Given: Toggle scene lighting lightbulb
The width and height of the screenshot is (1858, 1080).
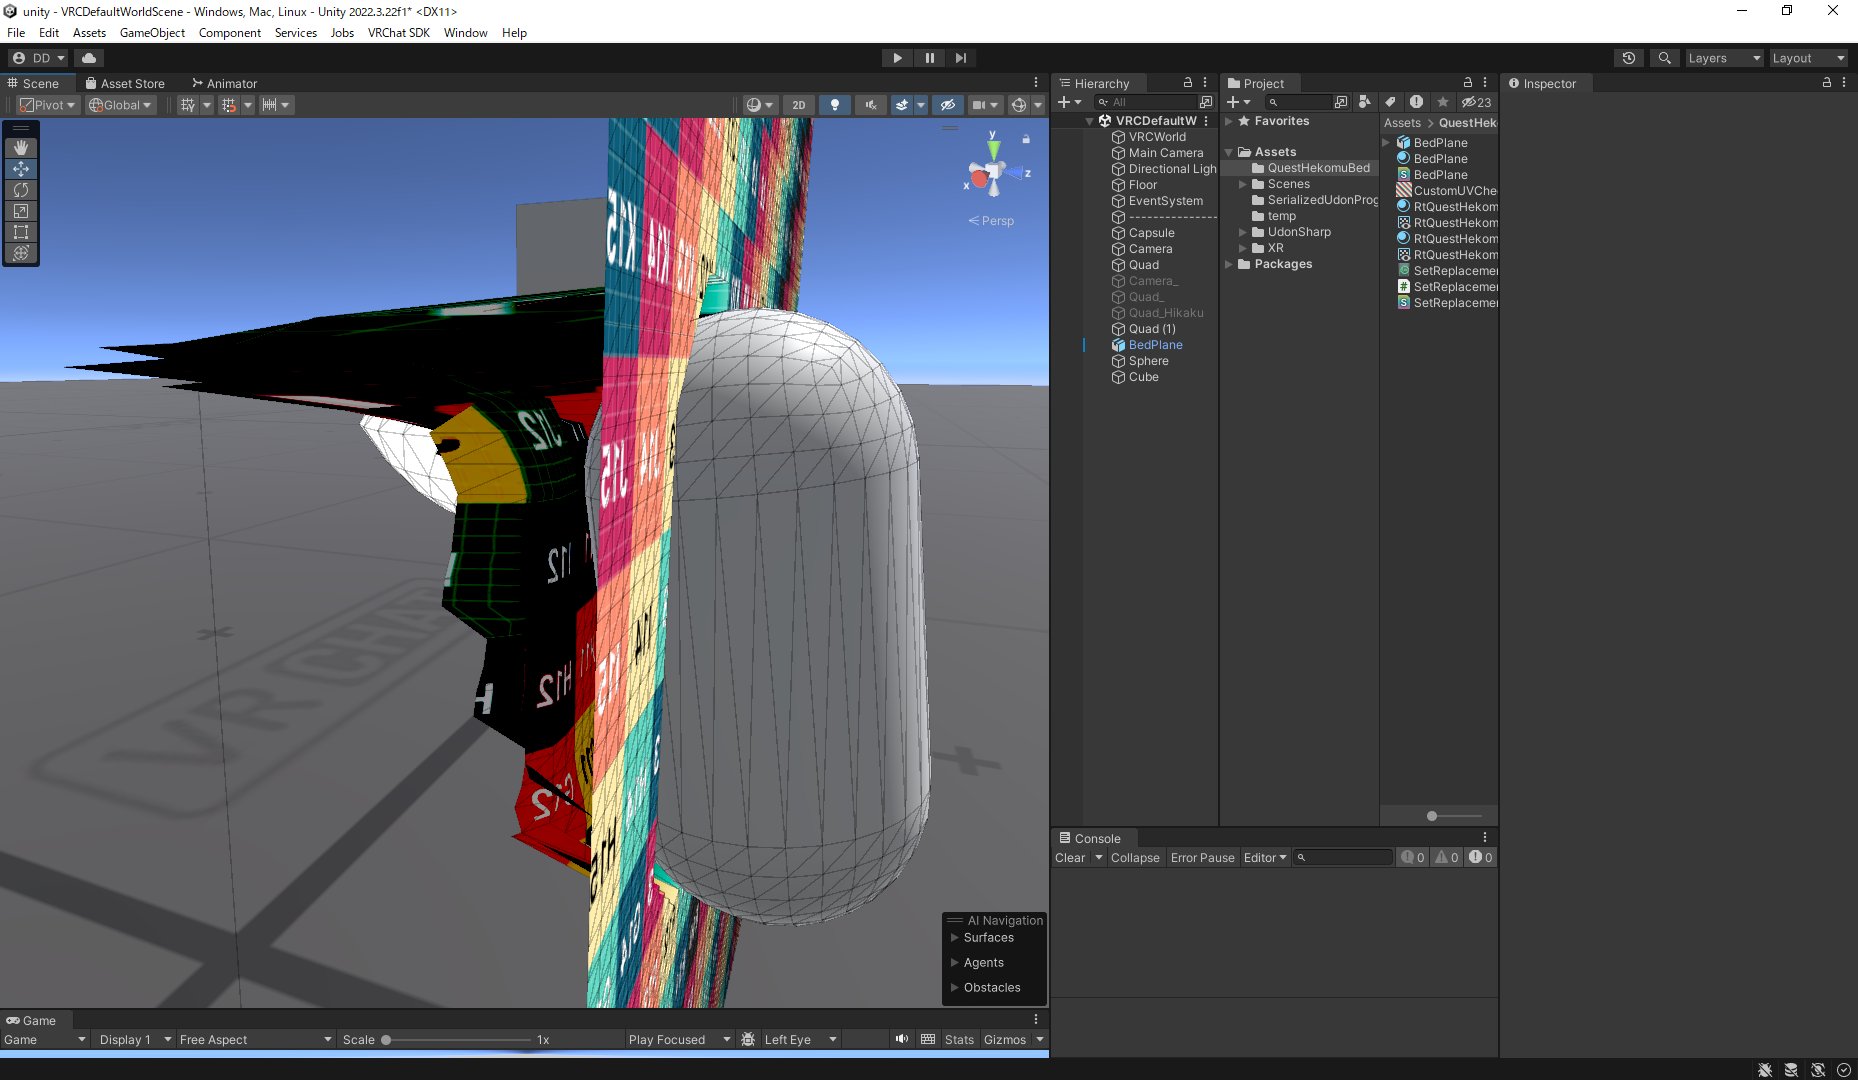Looking at the screenshot, I should tap(835, 105).
